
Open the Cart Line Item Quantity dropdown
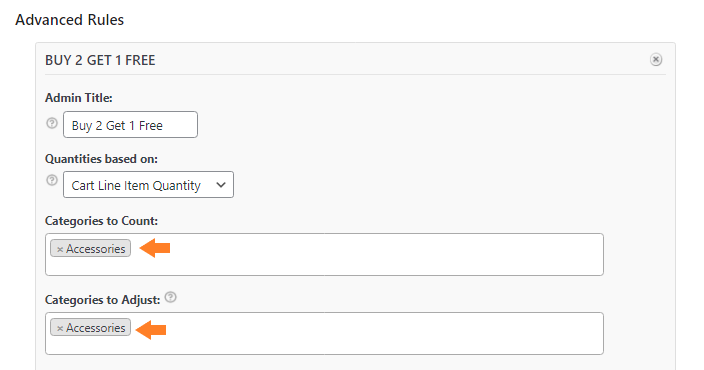148,185
